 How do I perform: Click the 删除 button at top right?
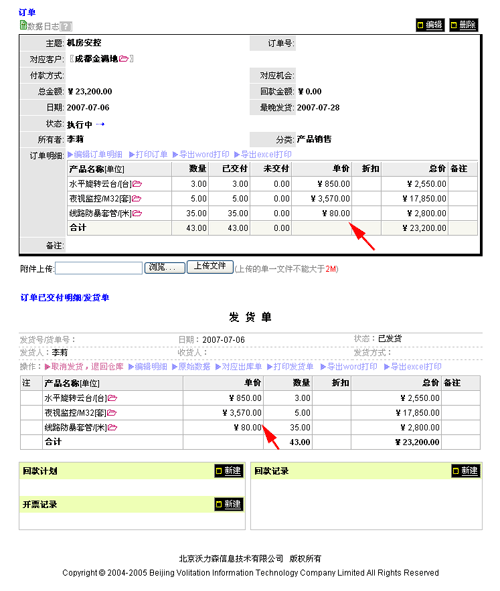463,25
